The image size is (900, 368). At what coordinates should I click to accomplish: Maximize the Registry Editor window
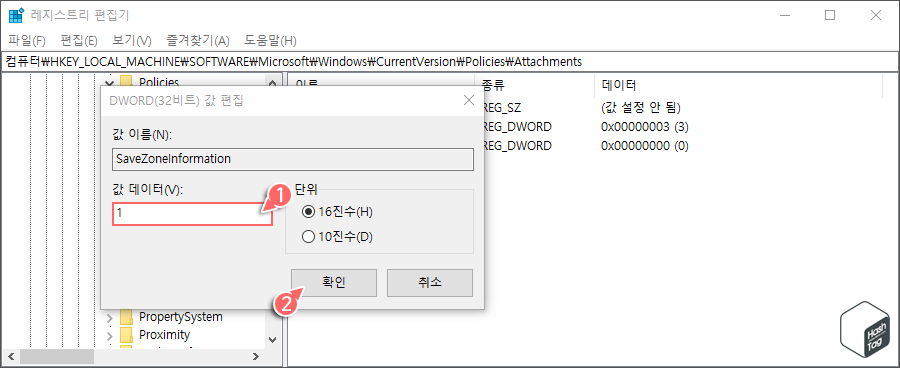pos(829,16)
